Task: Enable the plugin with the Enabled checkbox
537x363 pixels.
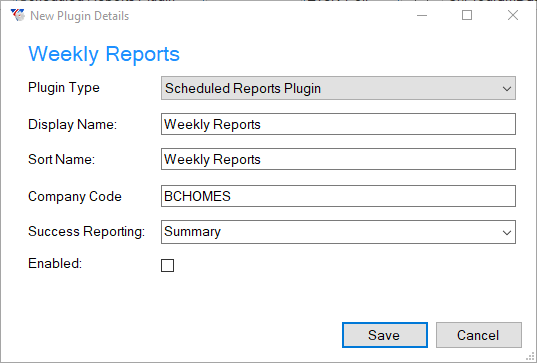Action: pyautogui.click(x=167, y=265)
